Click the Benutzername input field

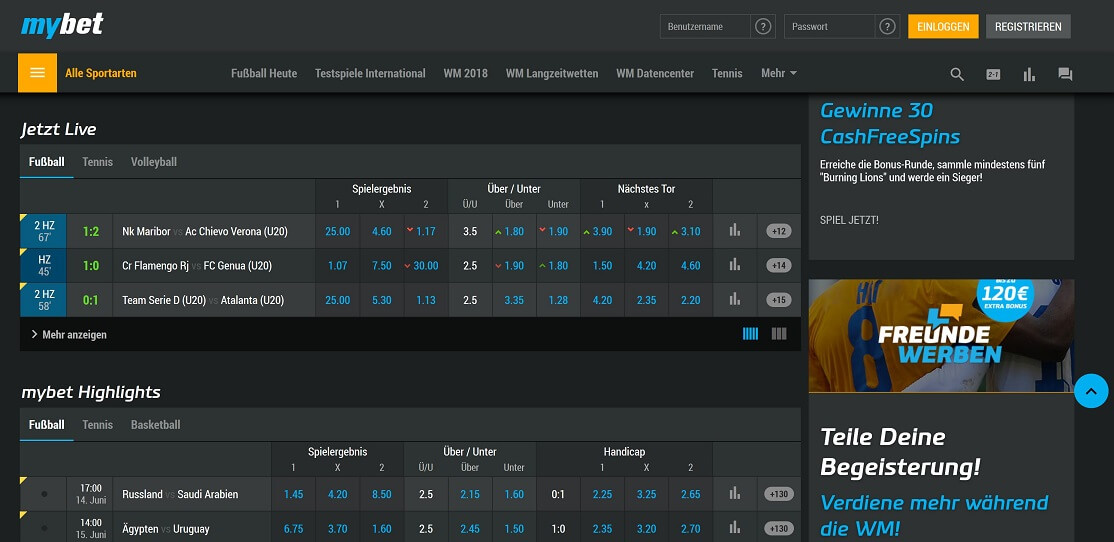point(704,27)
